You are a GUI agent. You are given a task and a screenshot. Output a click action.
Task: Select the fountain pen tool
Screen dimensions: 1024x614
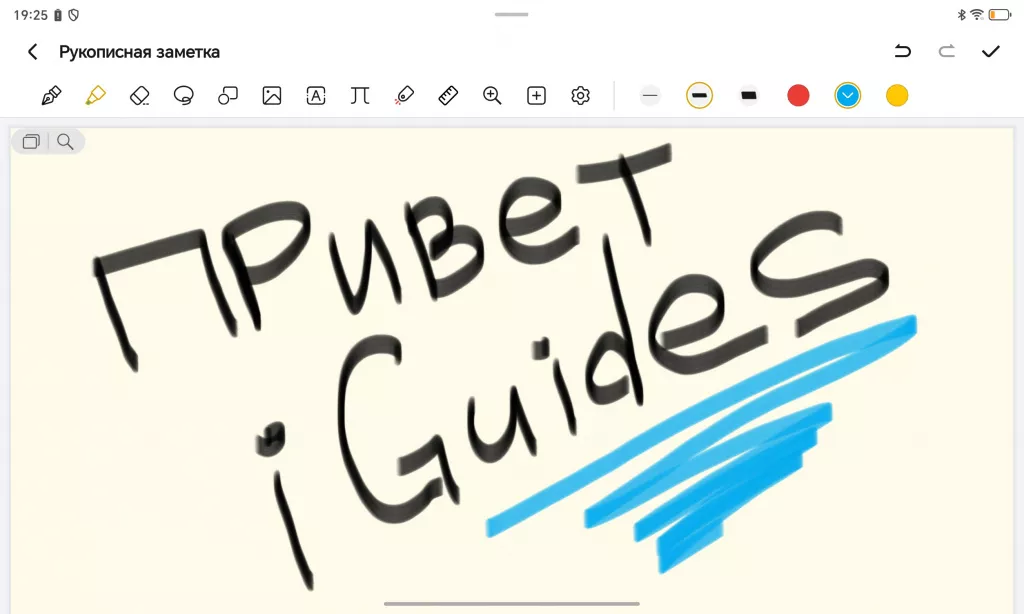pyautogui.click(x=52, y=95)
